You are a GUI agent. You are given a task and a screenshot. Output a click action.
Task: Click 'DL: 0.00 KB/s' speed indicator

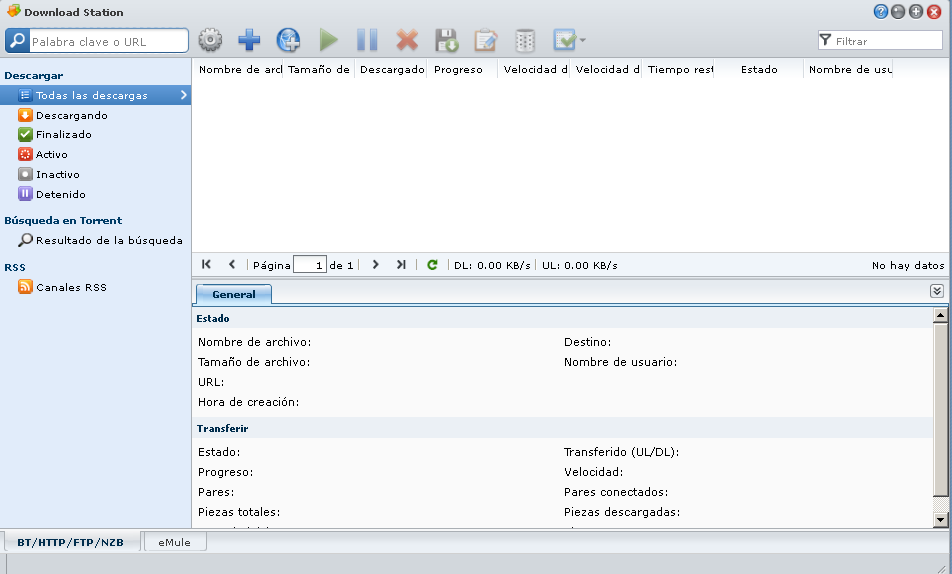pyautogui.click(x=492, y=265)
